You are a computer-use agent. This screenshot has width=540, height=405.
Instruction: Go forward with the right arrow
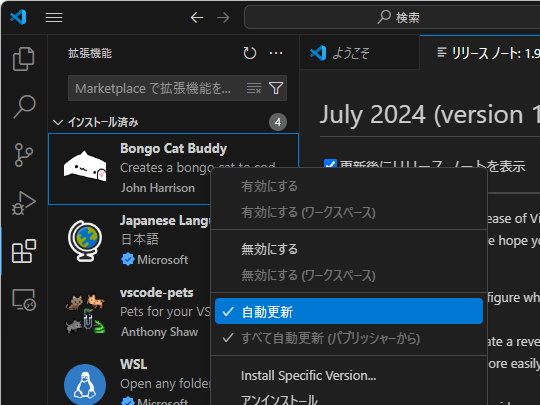(223, 17)
